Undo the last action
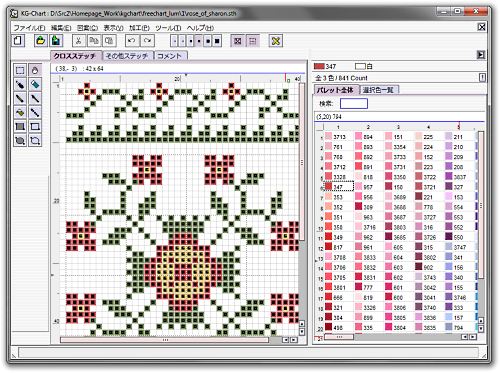Viewport: 500px width, 373px height. (x=132, y=41)
